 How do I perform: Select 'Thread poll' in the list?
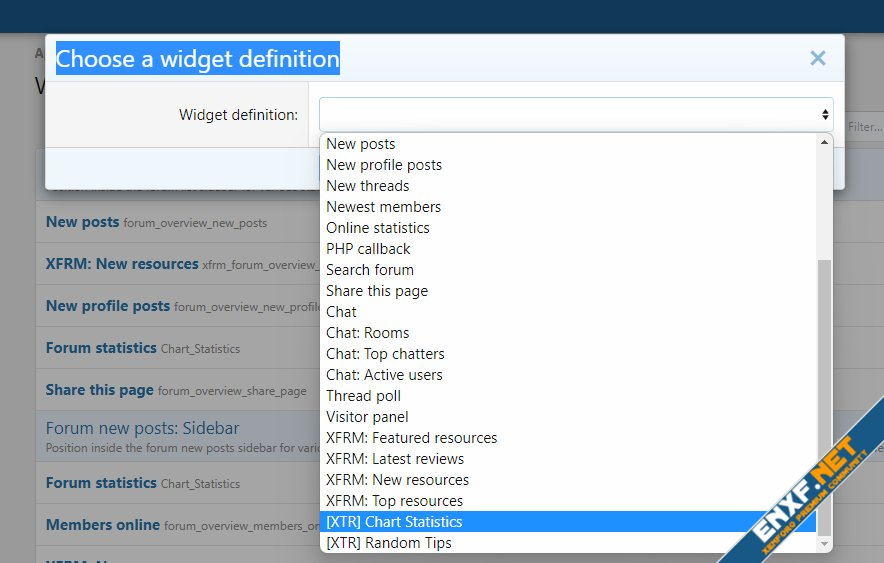click(x=363, y=396)
